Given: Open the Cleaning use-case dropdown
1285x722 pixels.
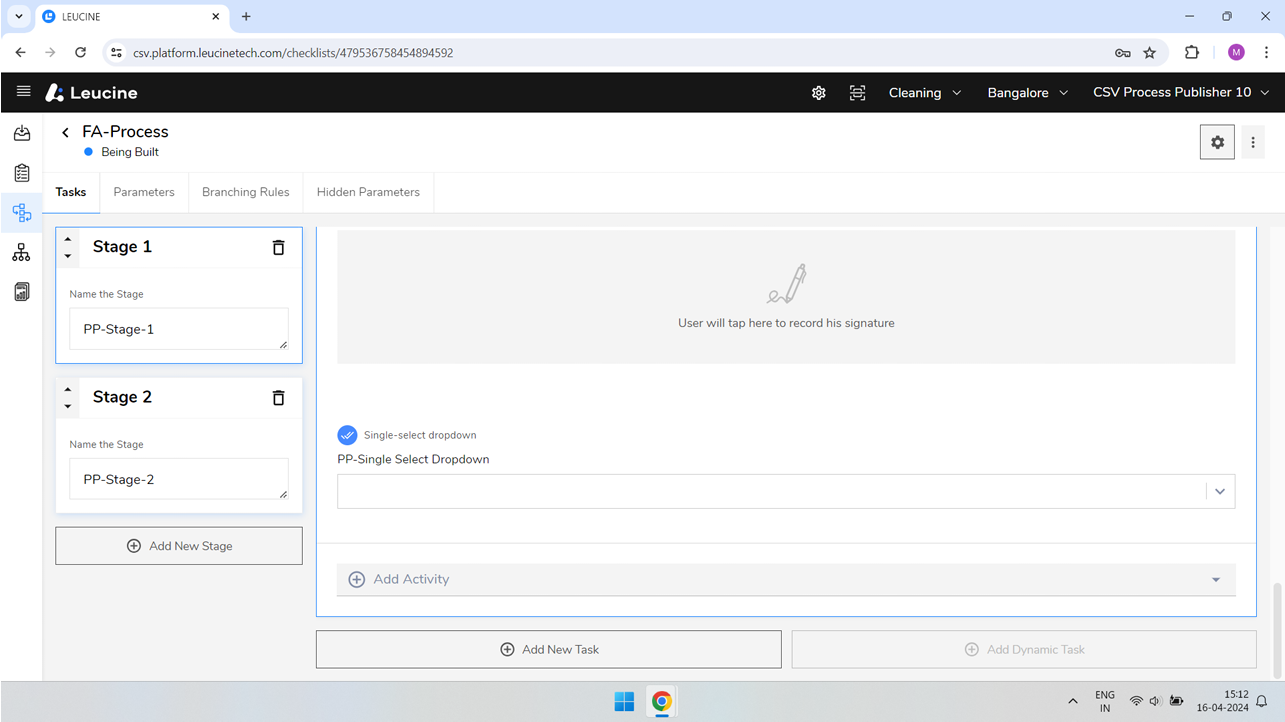Looking at the screenshot, I should 924,92.
